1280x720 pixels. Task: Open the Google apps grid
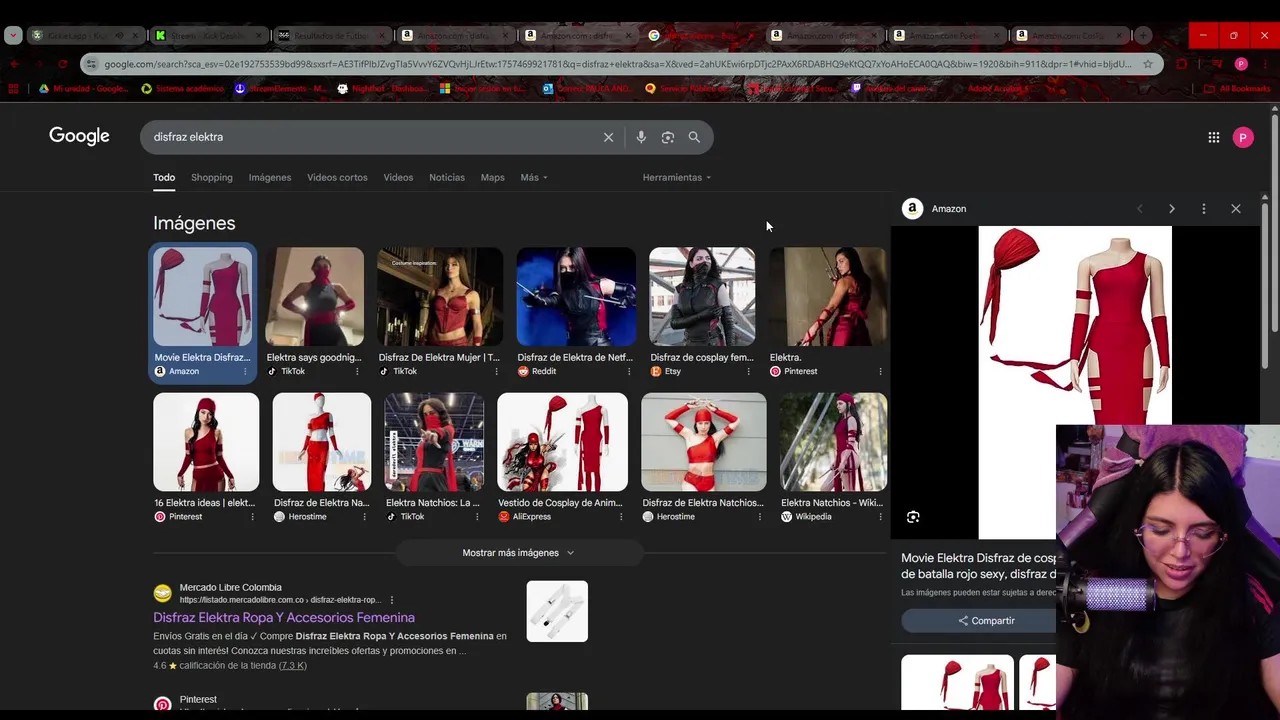point(1214,138)
